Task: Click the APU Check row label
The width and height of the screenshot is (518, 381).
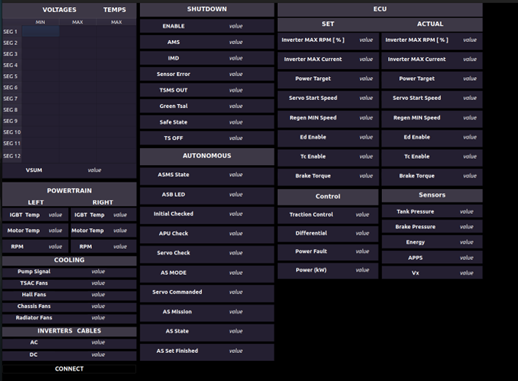Action: tap(173, 233)
